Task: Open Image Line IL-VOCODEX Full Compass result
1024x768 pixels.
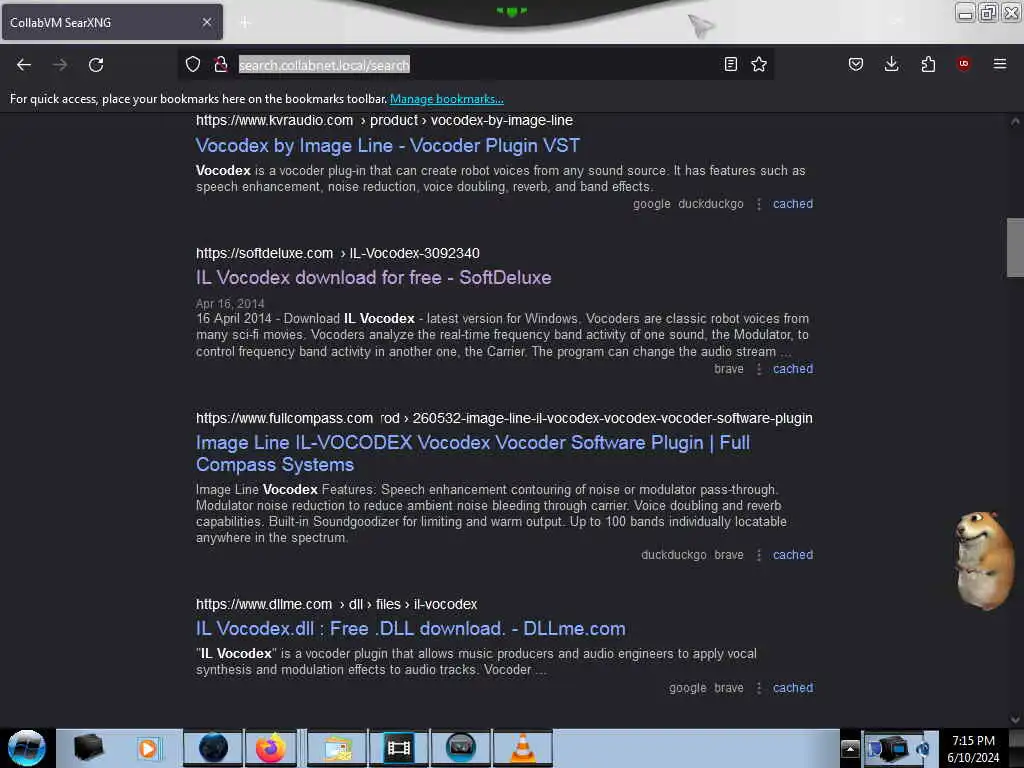Action: 473,453
